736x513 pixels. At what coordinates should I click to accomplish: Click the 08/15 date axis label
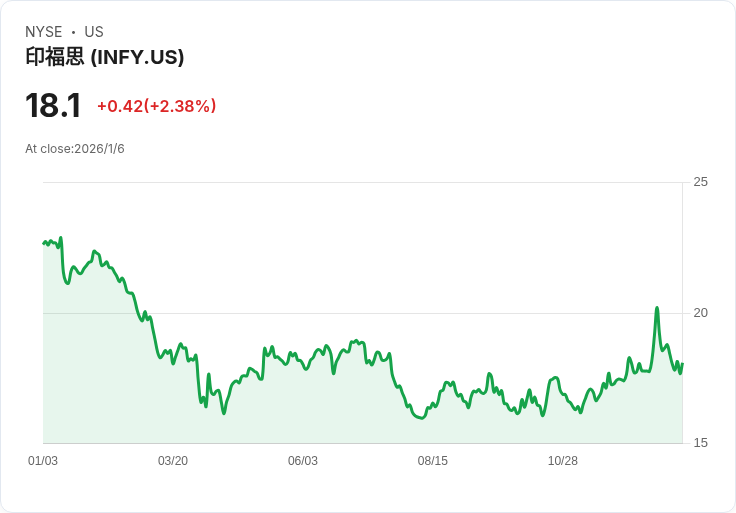(433, 461)
